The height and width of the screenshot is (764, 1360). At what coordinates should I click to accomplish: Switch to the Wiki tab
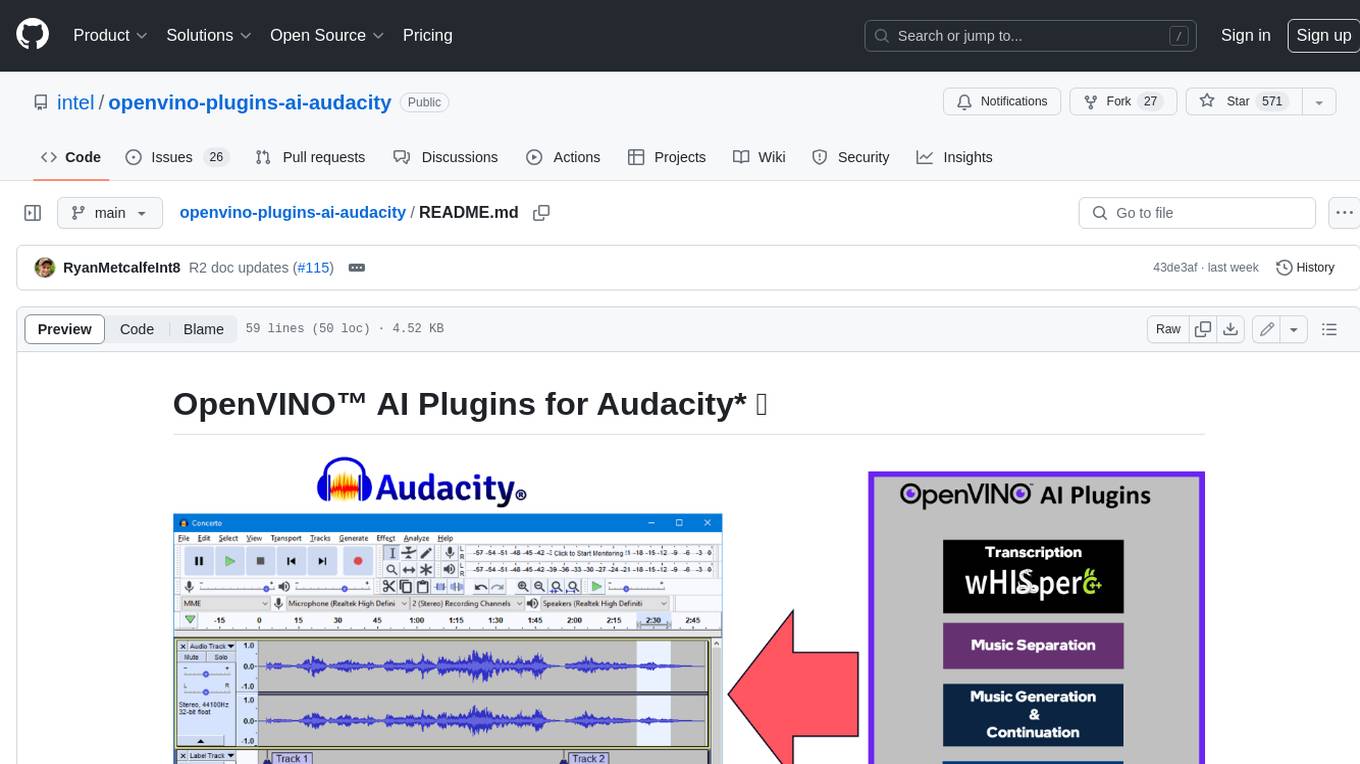759,157
